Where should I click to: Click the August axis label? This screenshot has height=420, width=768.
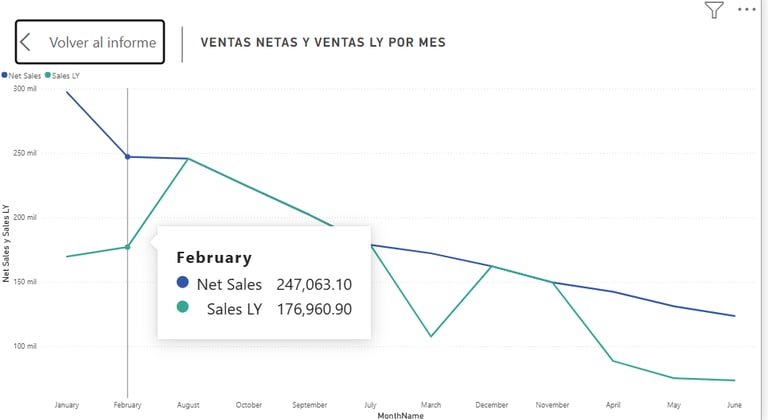click(188, 405)
